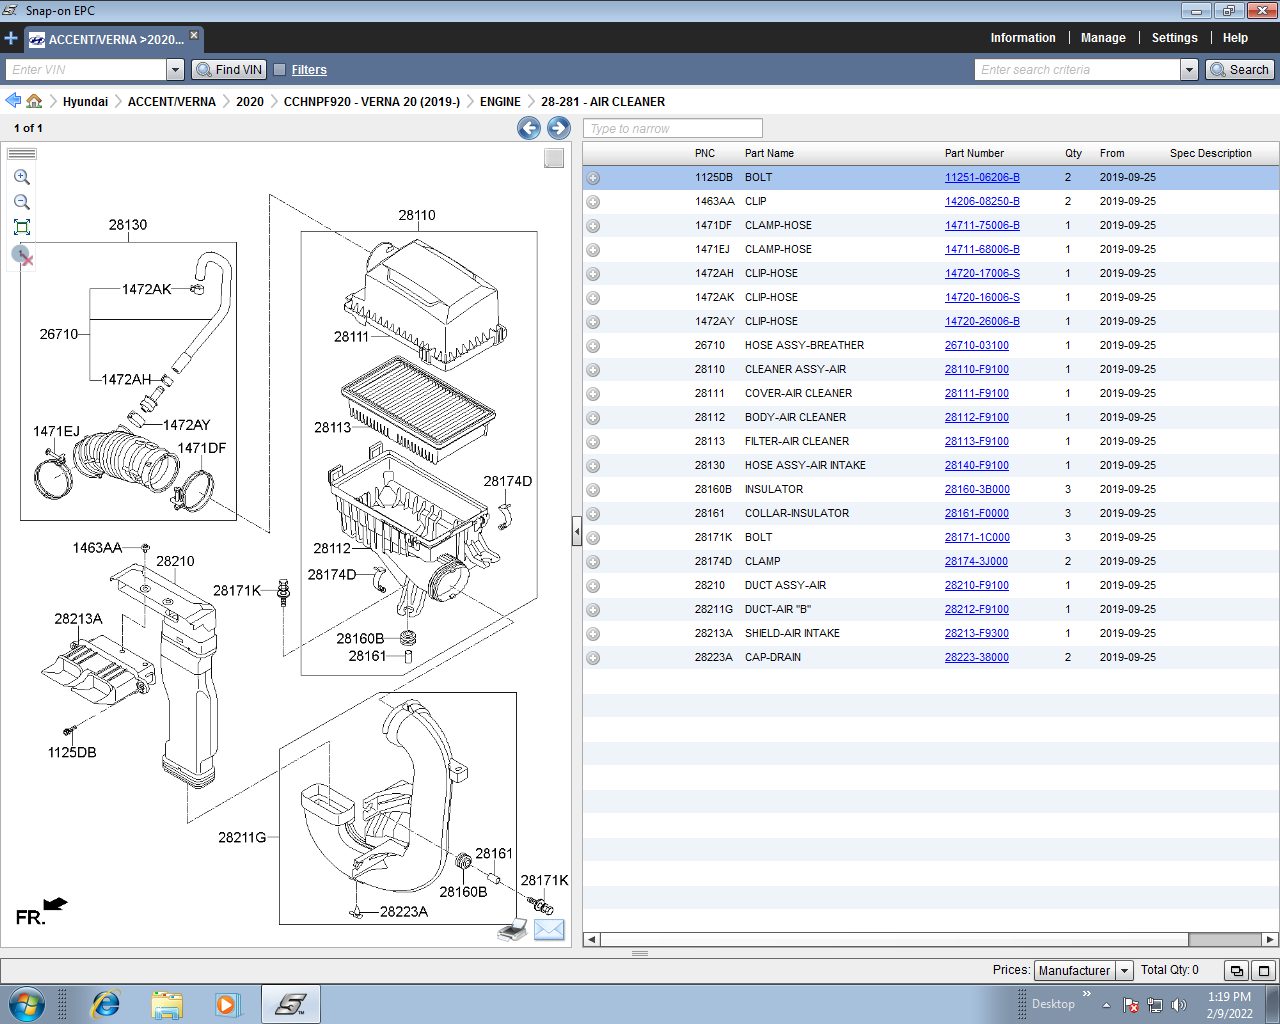
Task: Click the back arrow in breadcrumb bar
Action: [x=13, y=101]
